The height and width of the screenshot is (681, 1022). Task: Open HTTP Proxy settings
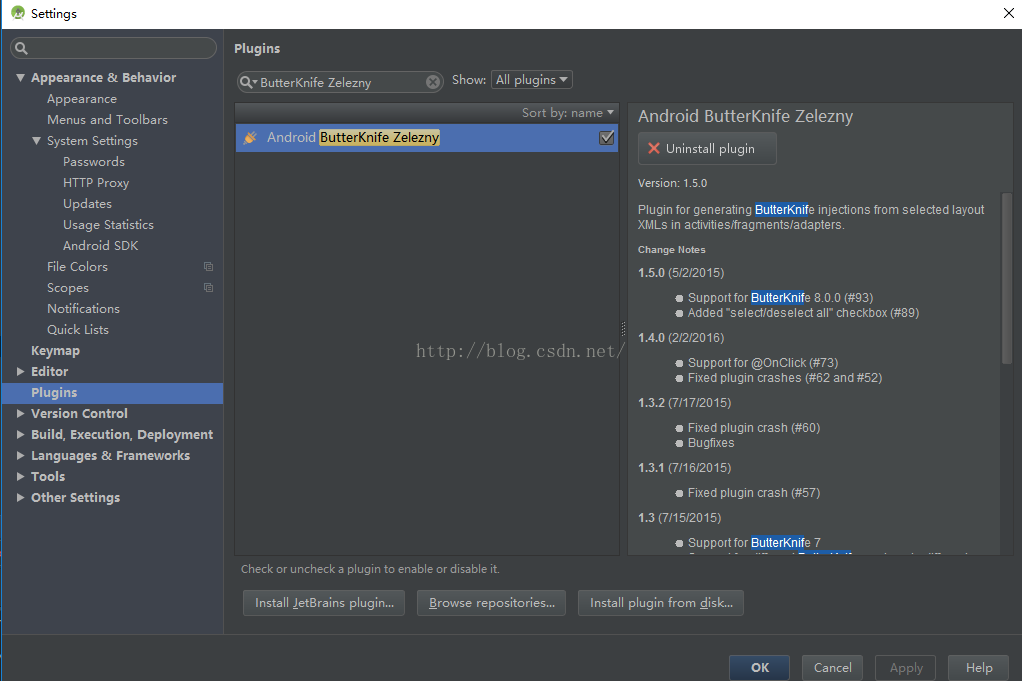(x=96, y=182)
